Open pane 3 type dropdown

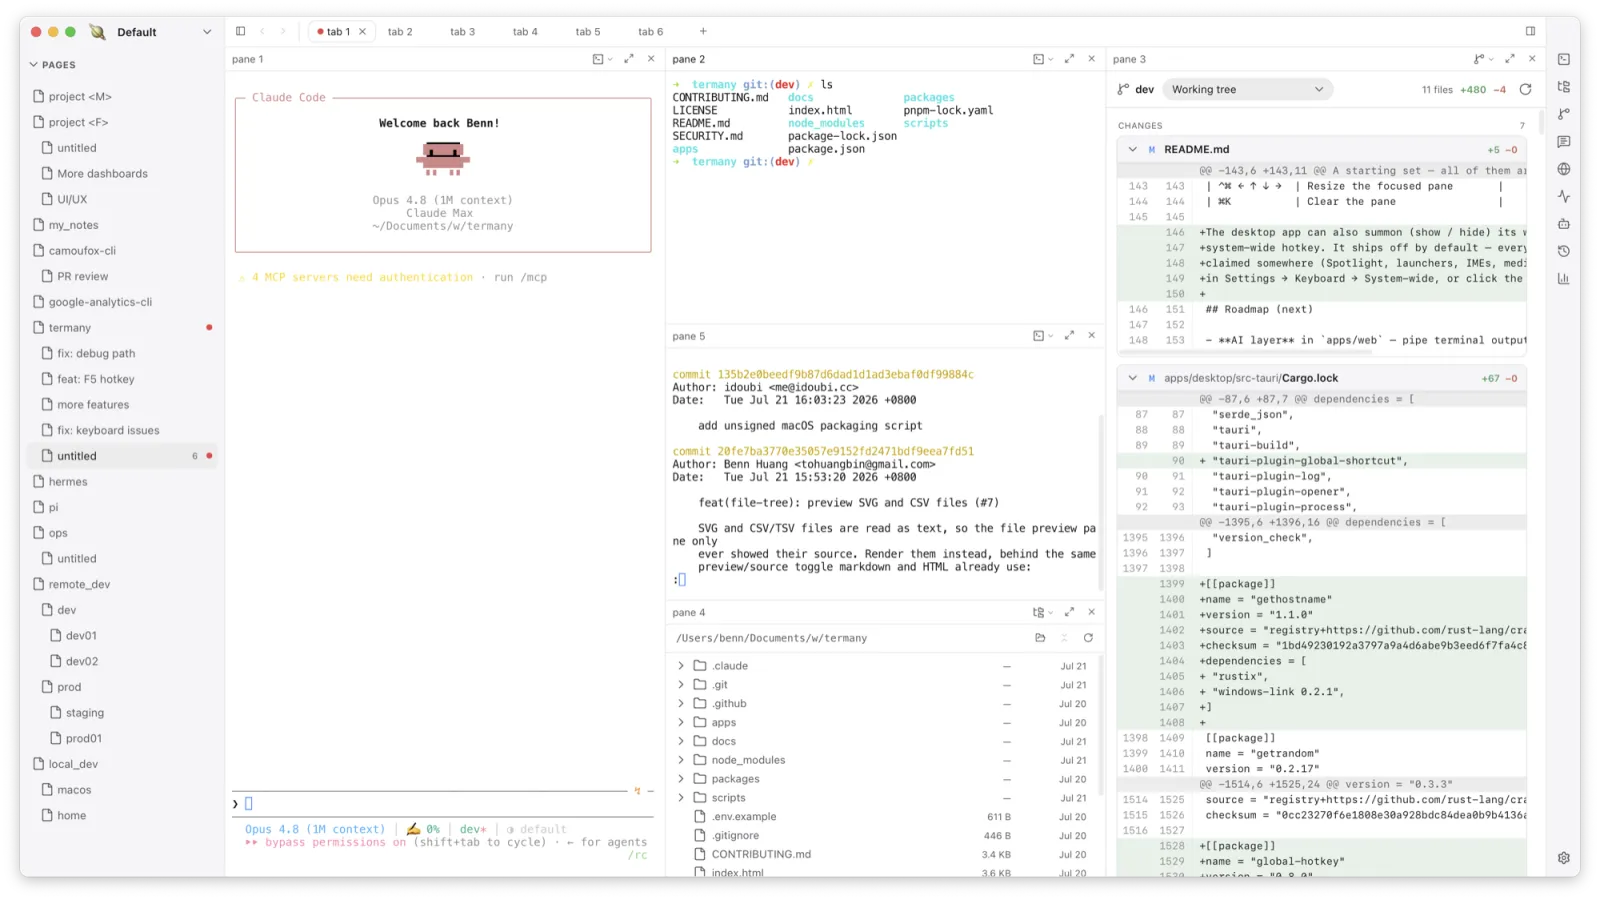1482,59
